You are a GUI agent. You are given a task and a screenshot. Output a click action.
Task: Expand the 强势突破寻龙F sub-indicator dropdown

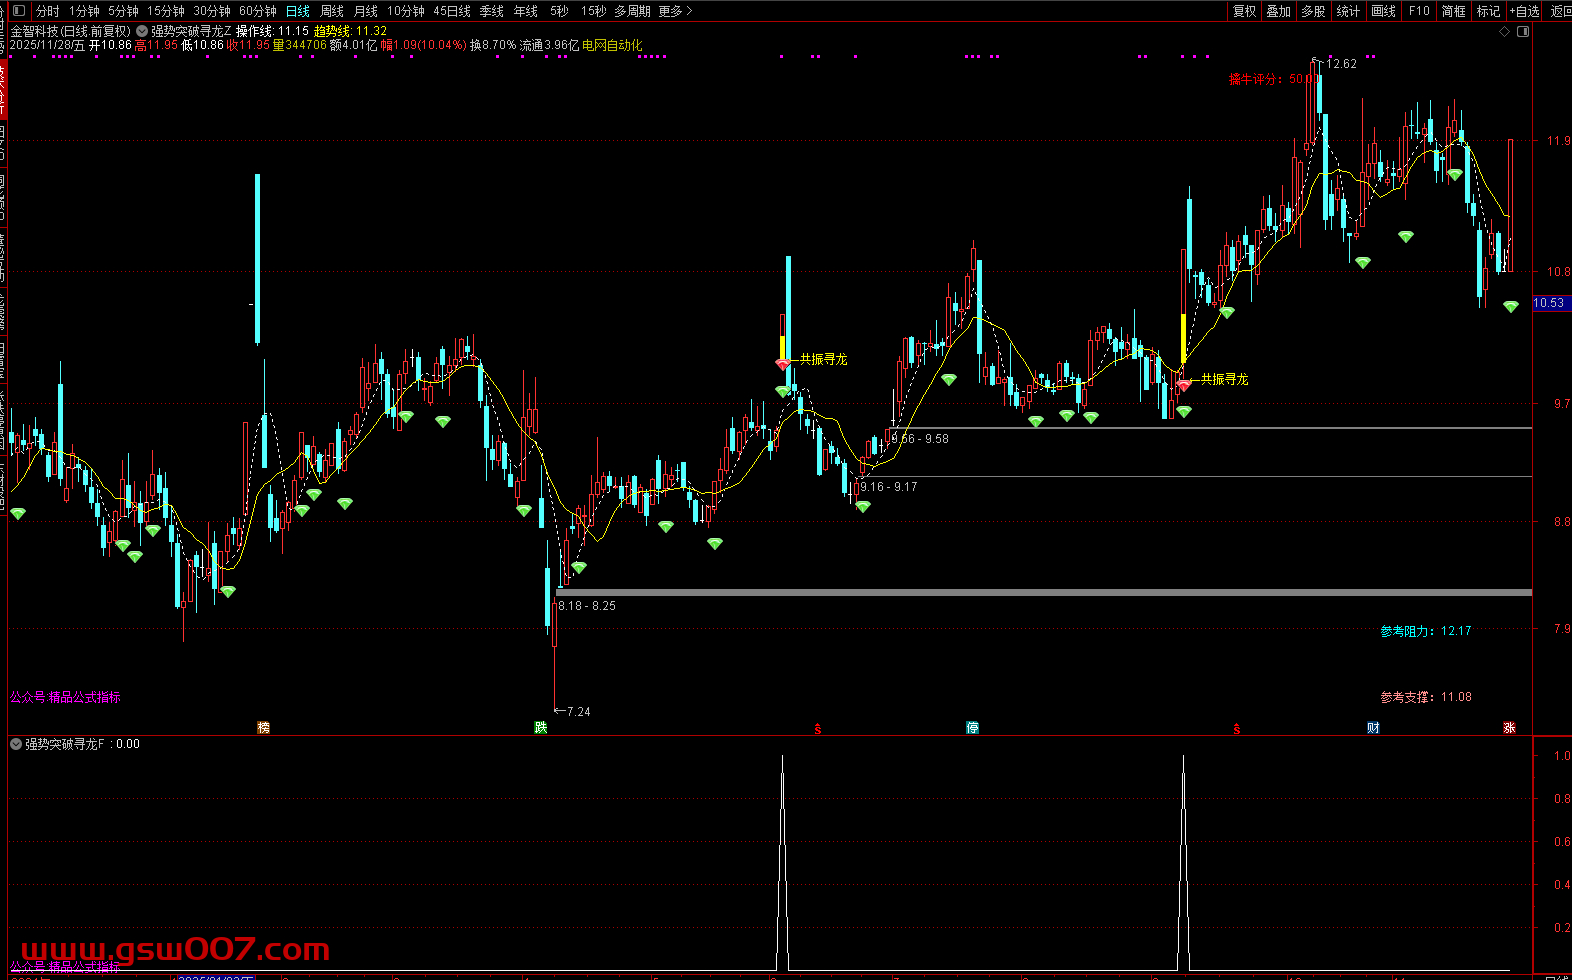point(16,744)
